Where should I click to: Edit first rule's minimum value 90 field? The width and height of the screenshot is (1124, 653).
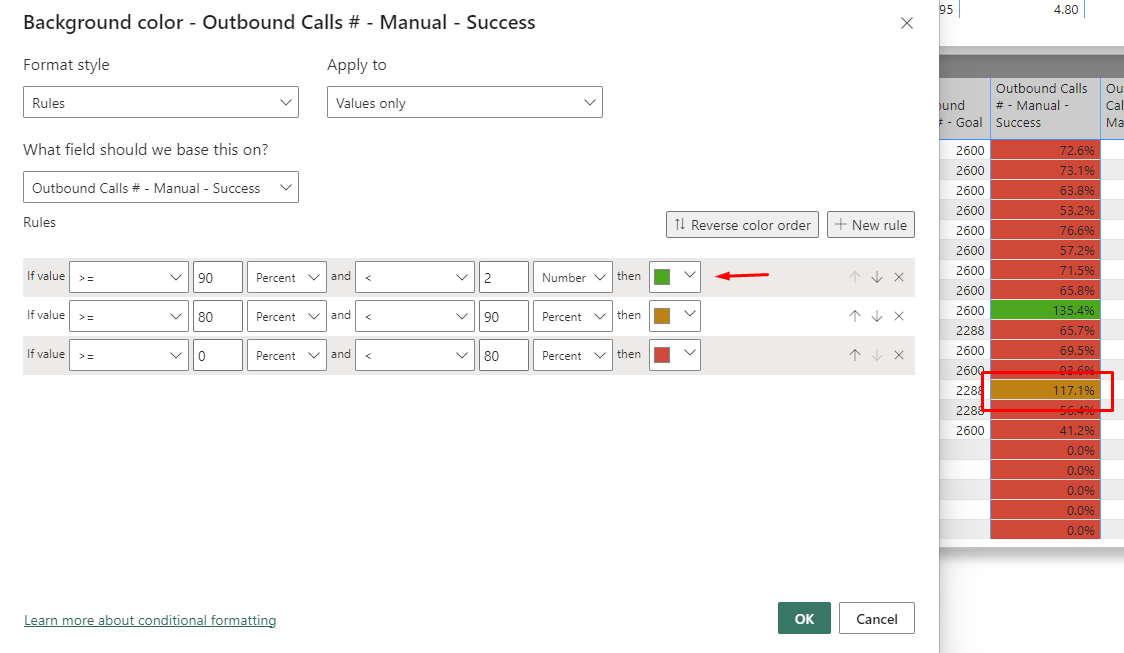[218, 277]
